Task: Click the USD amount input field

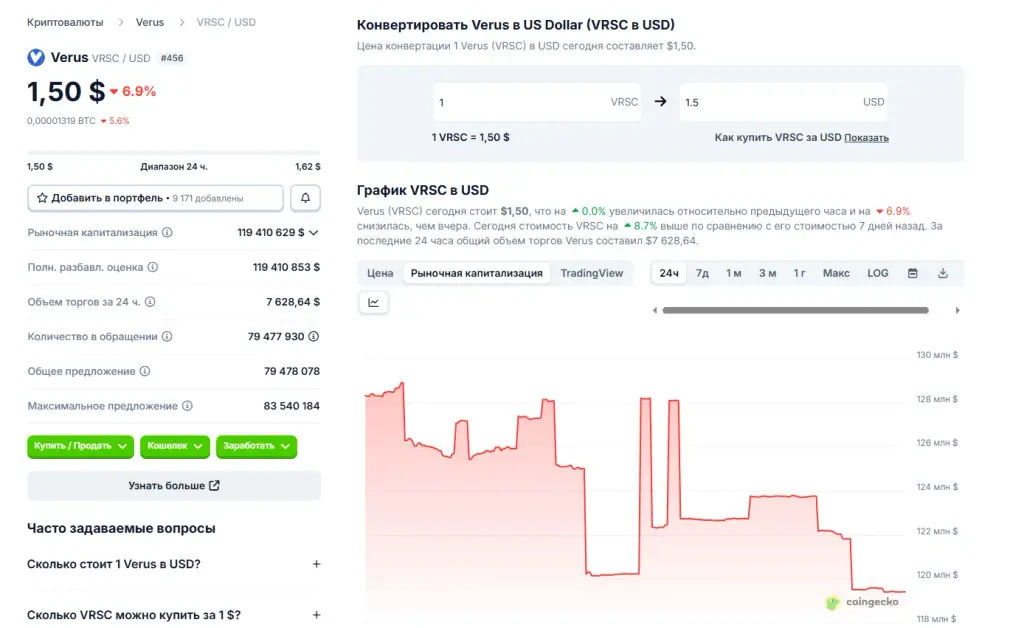Action: click(783, 102)
